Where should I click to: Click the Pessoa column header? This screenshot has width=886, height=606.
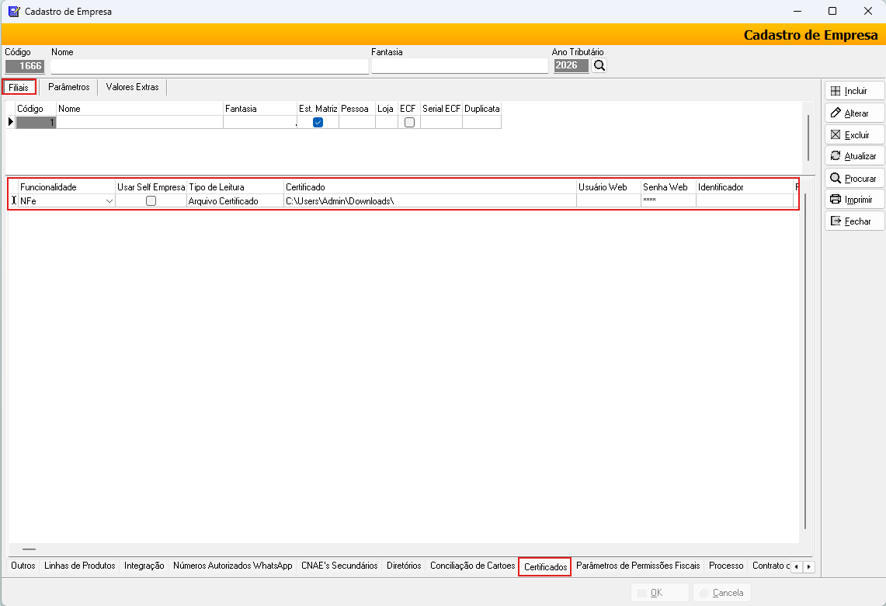(x=357, y=109)
